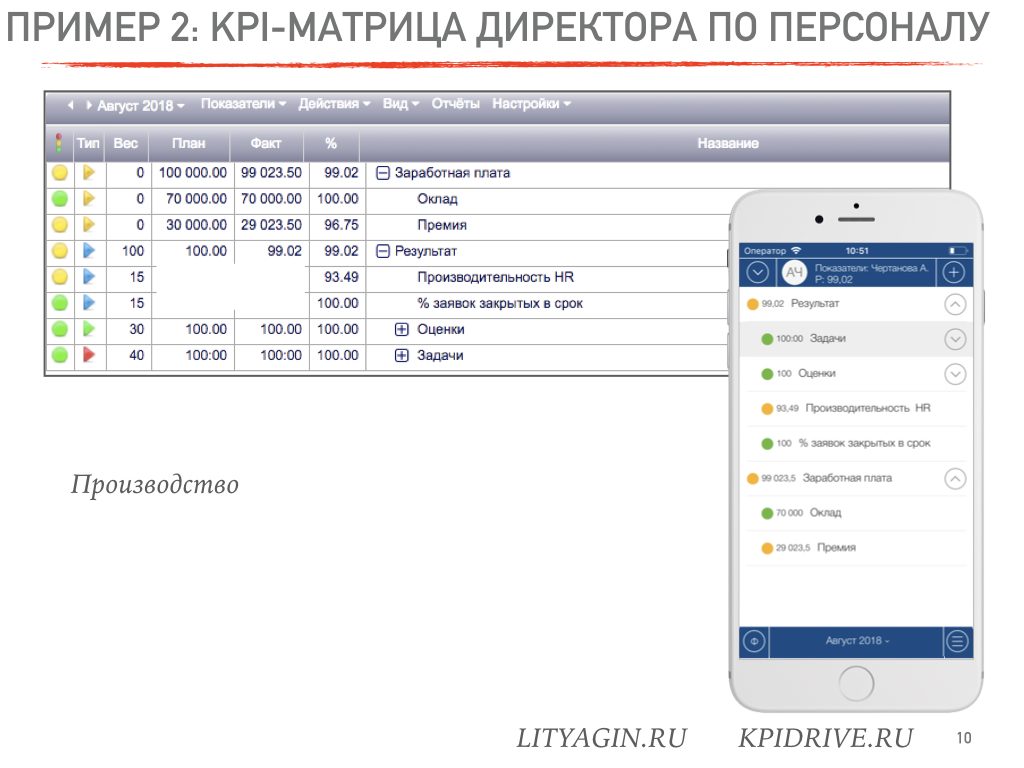Viewport: 1024px width, 768px height.
Task: Go to previous month arrow
Action: [71, 104]
